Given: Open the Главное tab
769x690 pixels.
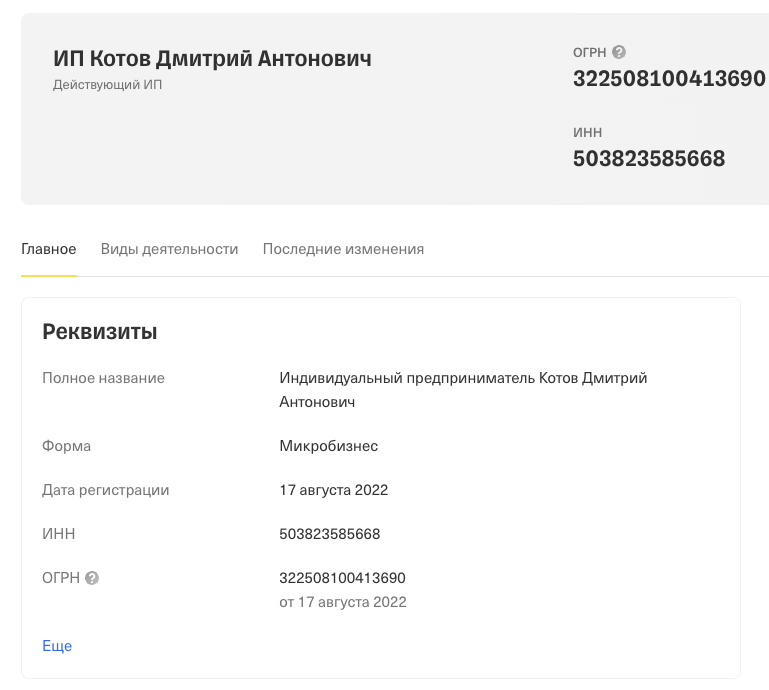Looking at the screenshot, I should point(49,249).
